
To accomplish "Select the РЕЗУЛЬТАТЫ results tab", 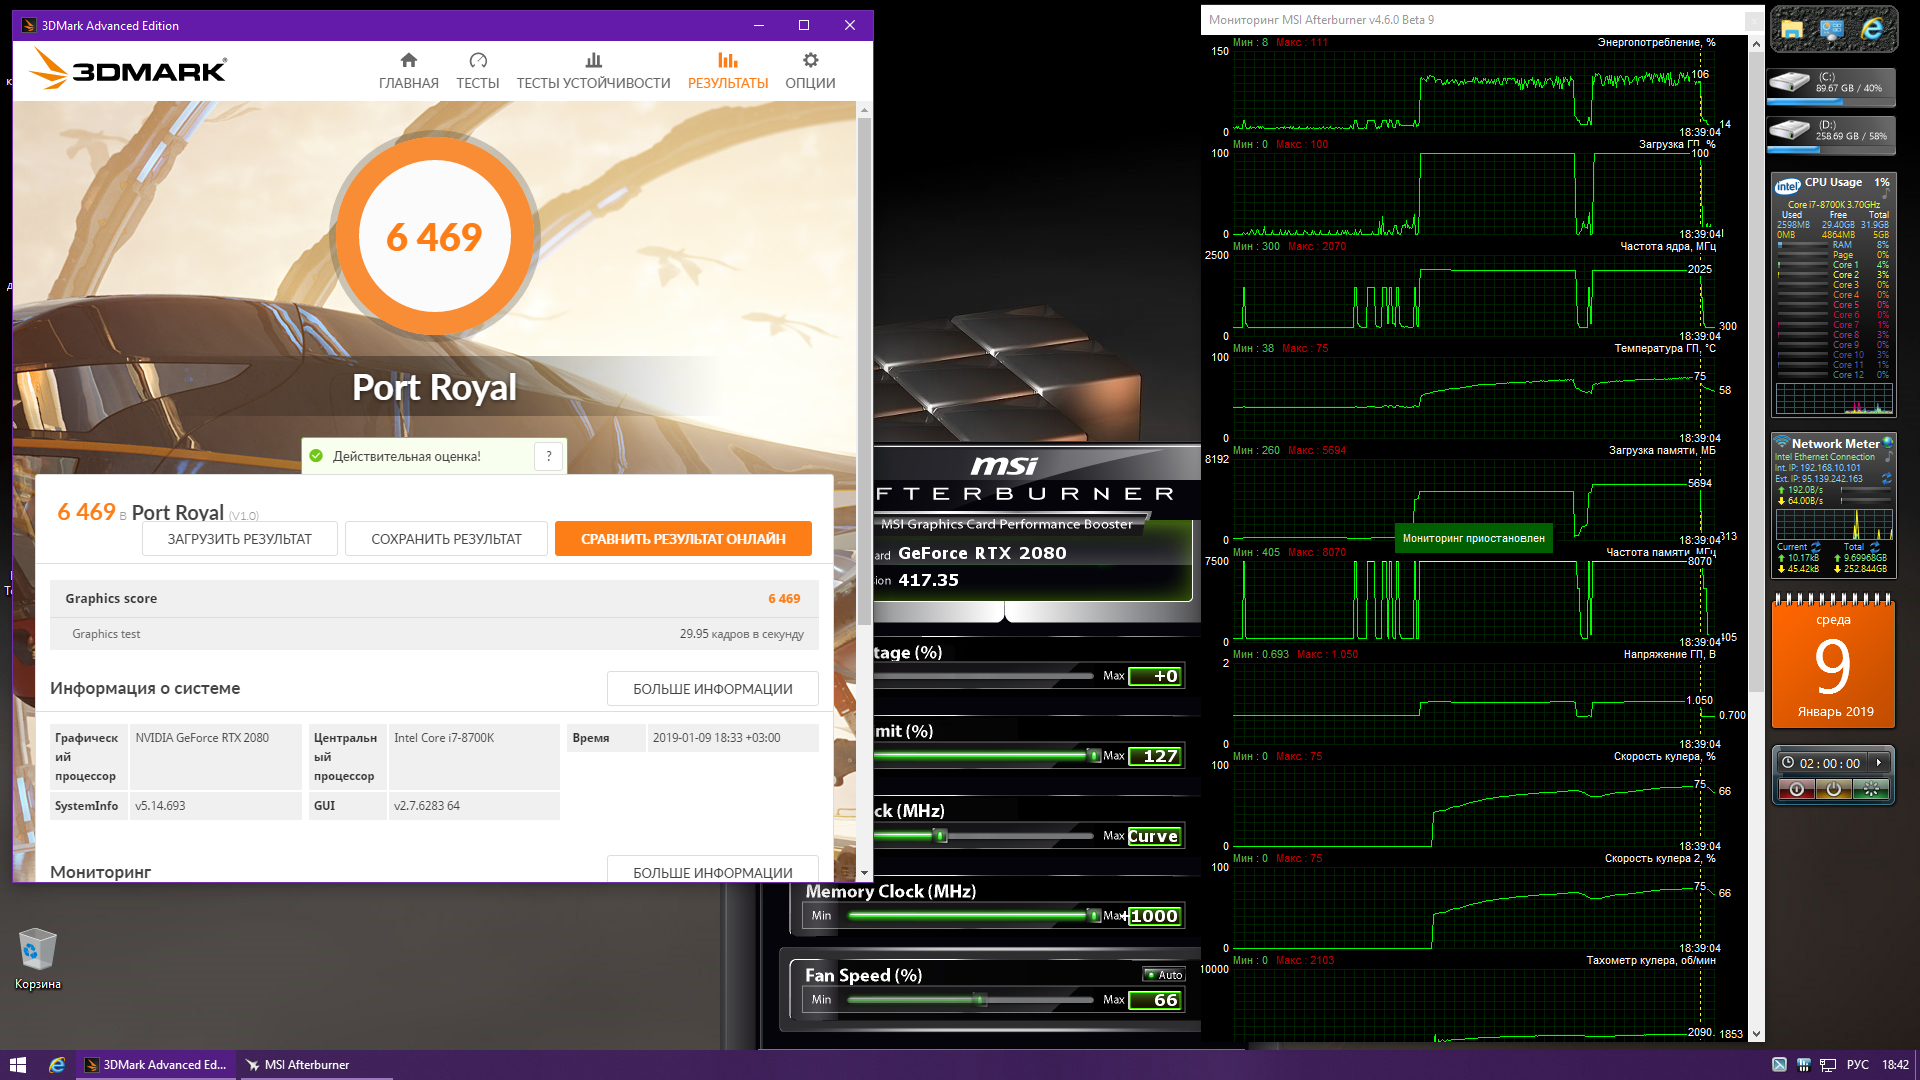I will [x=727, y=70].
